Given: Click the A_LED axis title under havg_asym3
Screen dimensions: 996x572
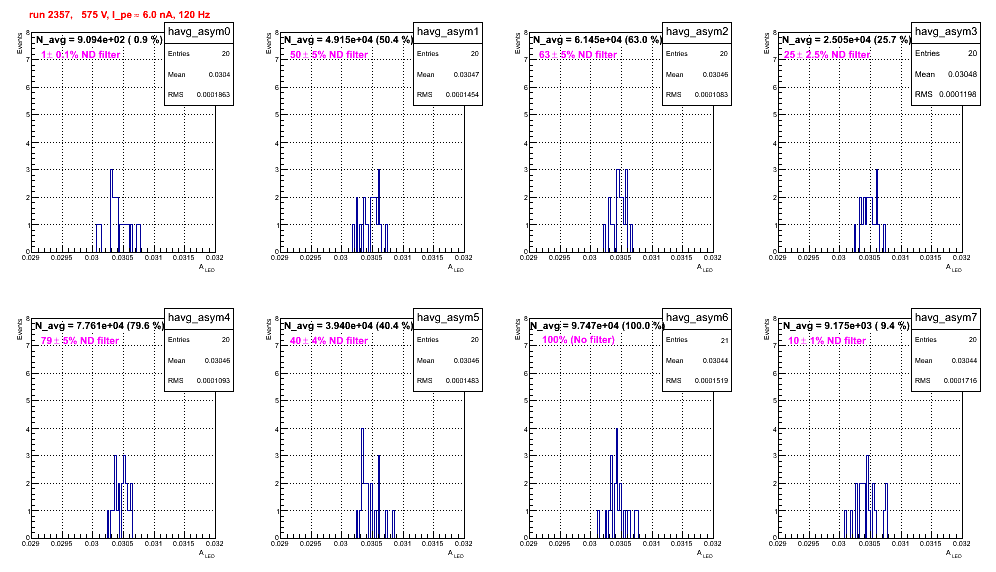Looking at the screenshot, I should 954,268.
